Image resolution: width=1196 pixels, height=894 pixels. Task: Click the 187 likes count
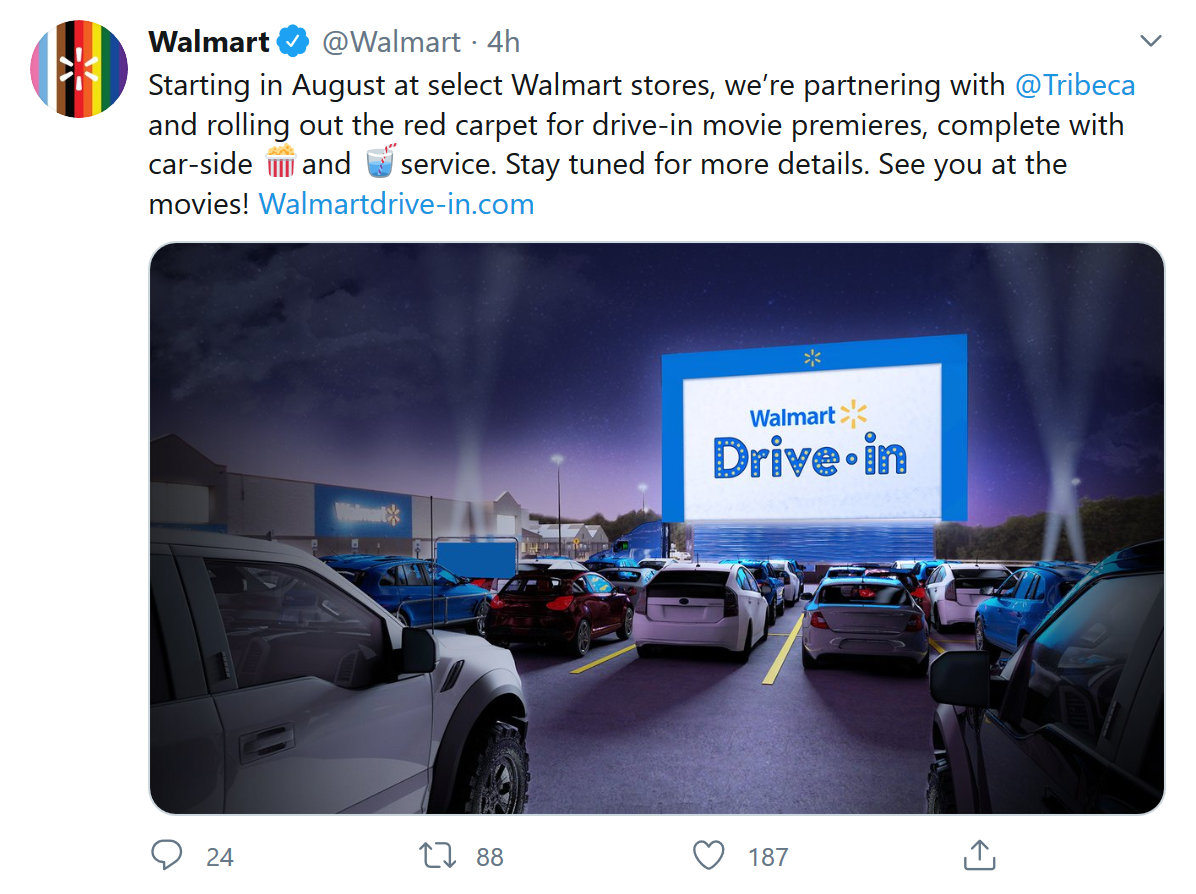point(768,857)
